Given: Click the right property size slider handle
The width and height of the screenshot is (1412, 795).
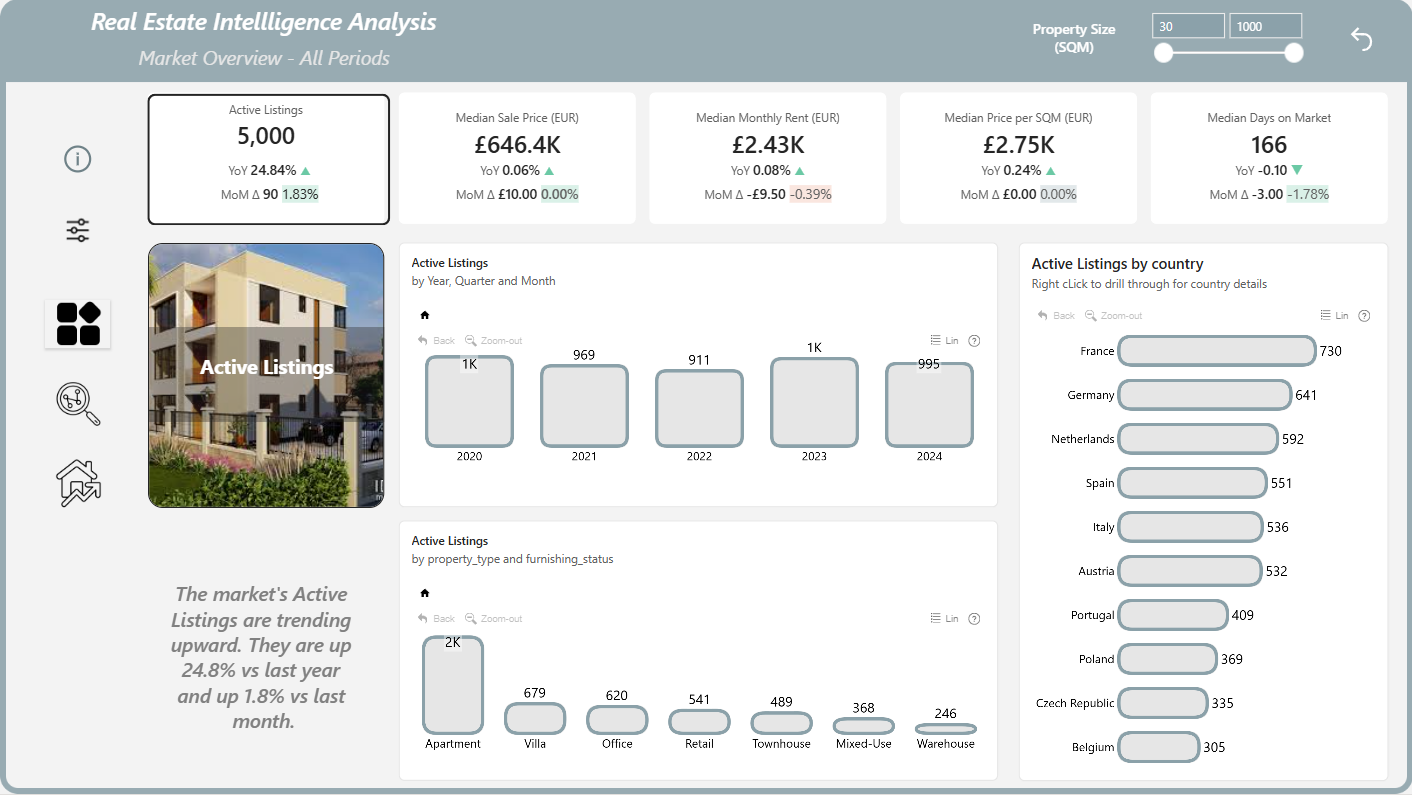Looking at the screenshot, I should pos(1294,53).
